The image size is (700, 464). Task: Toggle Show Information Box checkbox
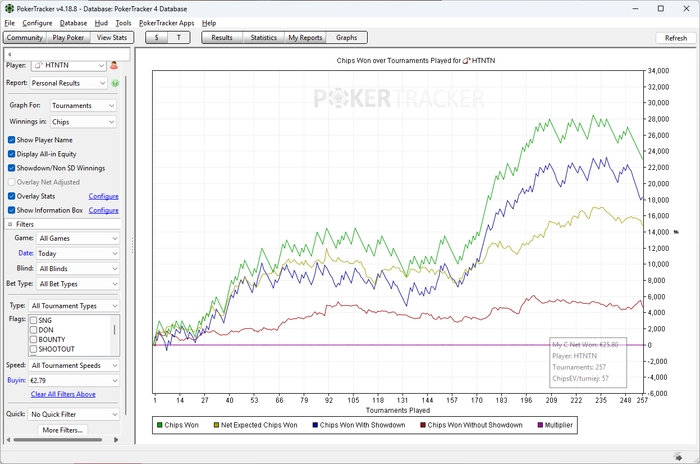(x=12, y=210)
